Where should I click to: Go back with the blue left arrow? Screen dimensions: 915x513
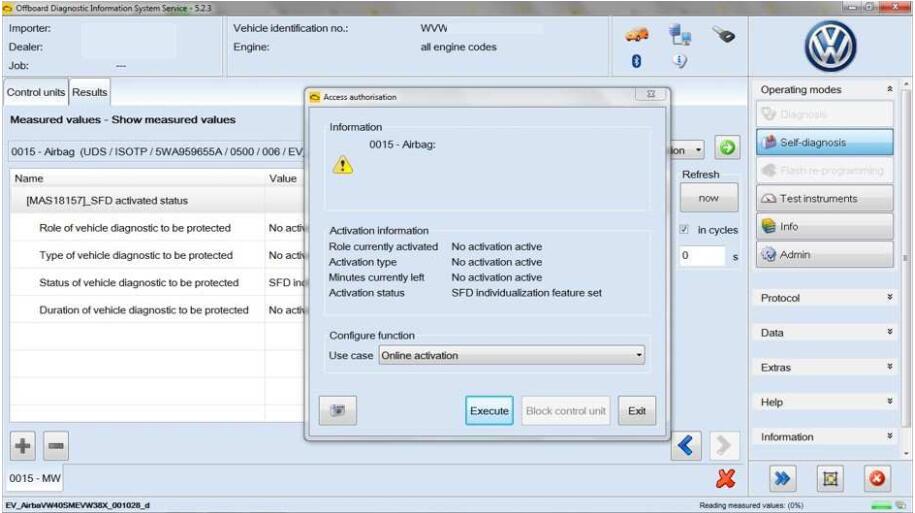(686, 446)
